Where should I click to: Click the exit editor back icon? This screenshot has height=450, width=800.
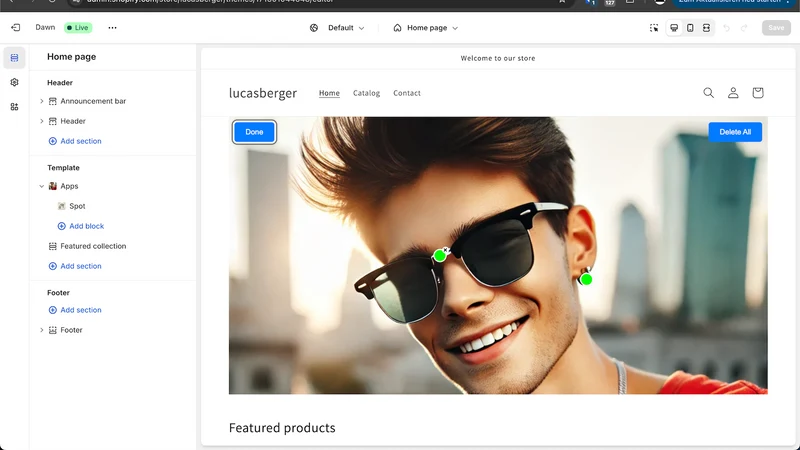[x=16, y=28]
